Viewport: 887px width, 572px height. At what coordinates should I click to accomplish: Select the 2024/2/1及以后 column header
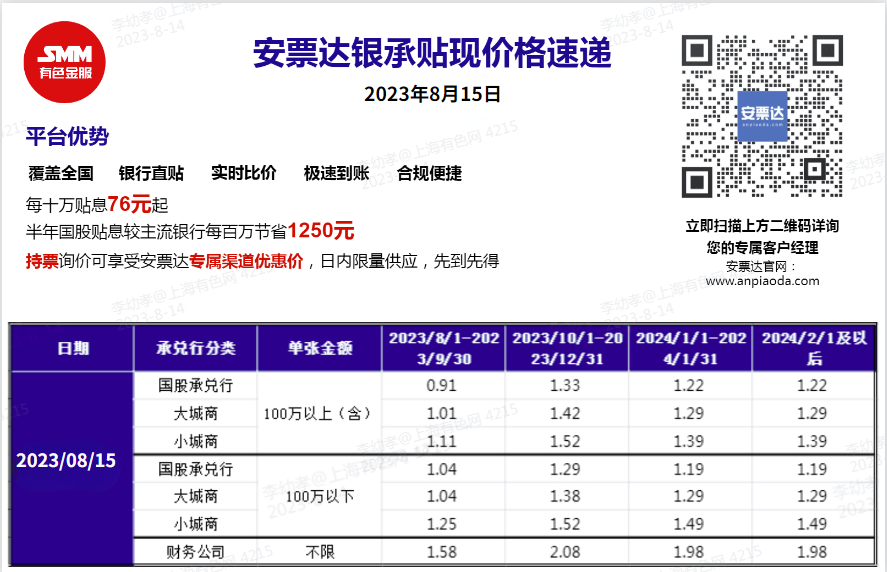tap(814, 348)
